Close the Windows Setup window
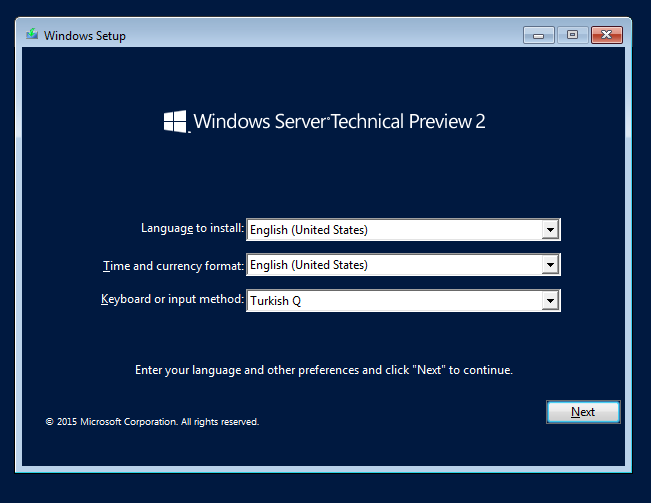651x503 pixels. (x=607, y=35)
